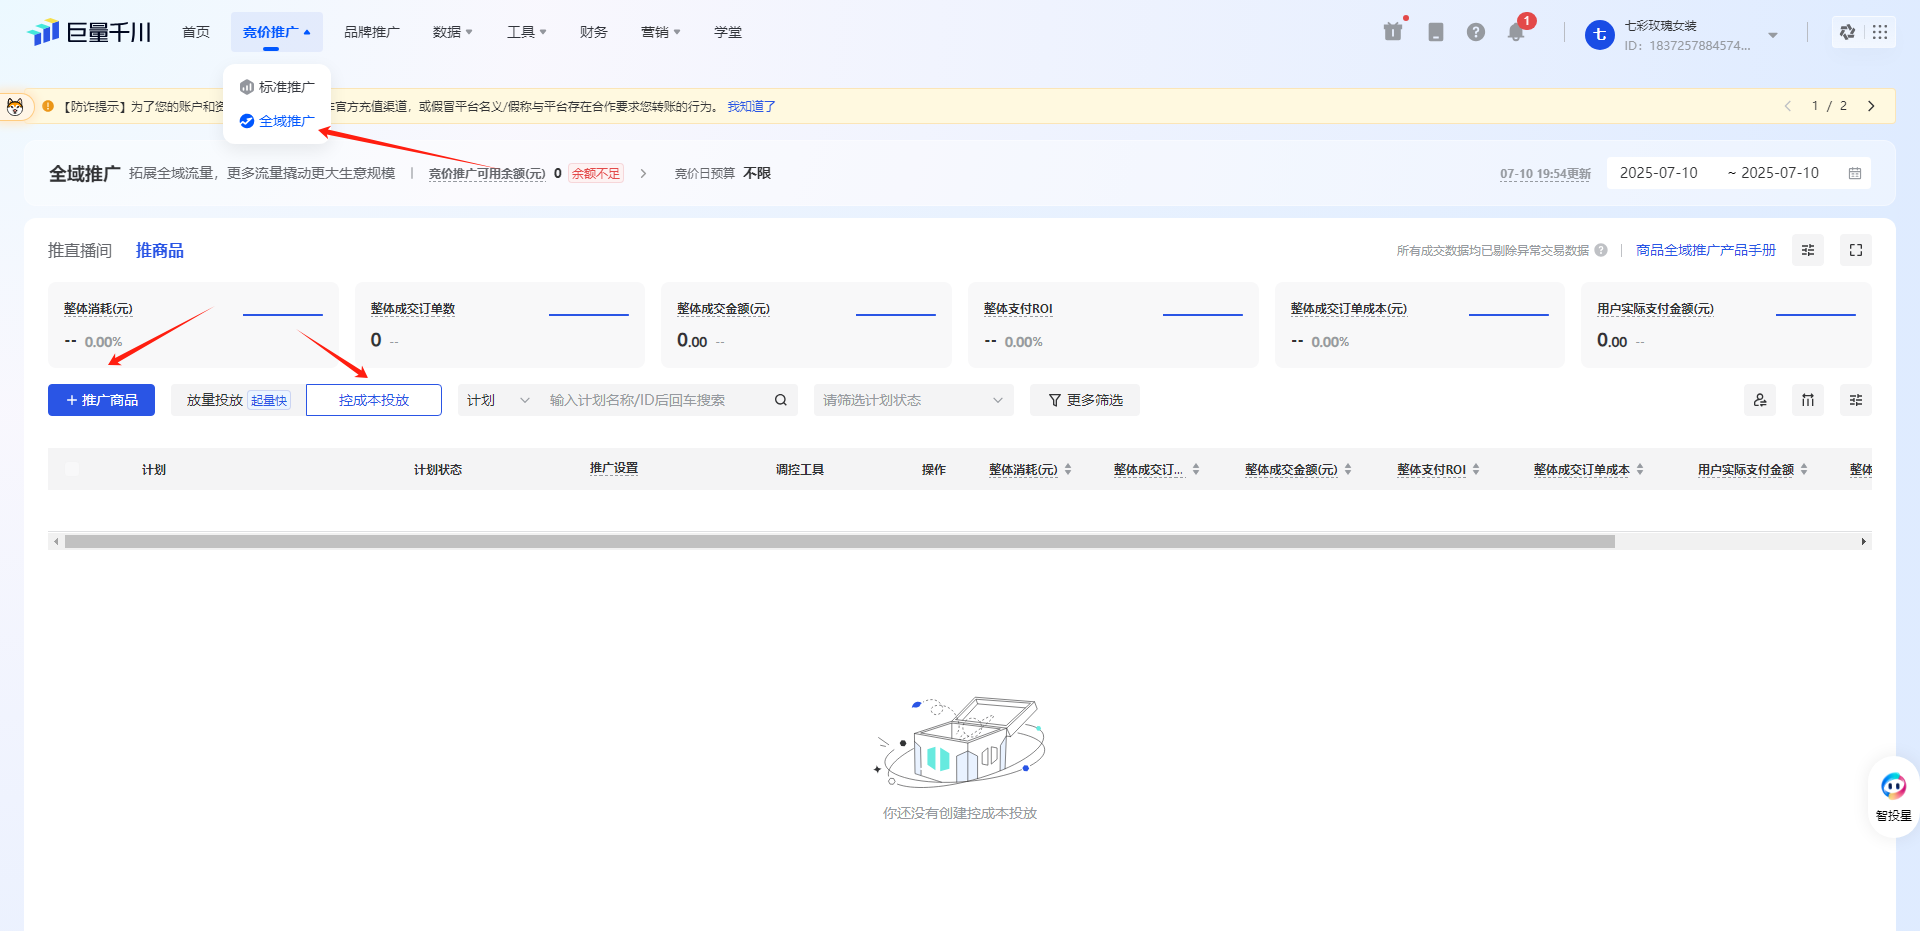Image resolution: width=1920 pixels, height=931 pixels.
Task: Expand the 请筛选计划状态 status dropdown
Action: [x=912, y=400]
